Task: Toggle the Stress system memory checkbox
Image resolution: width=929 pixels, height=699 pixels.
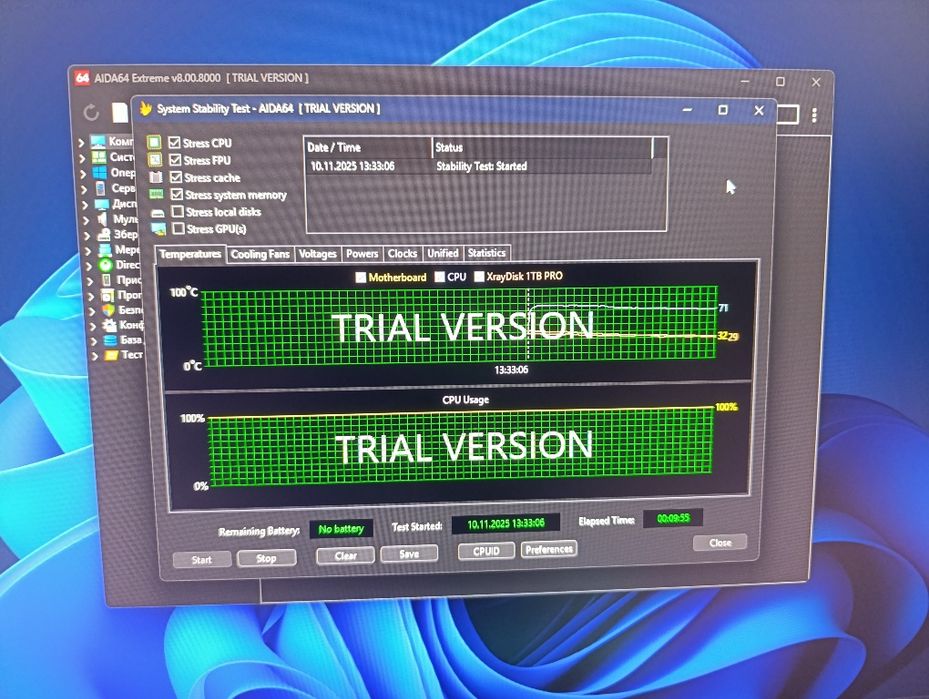Action: [x=177, y=194]
